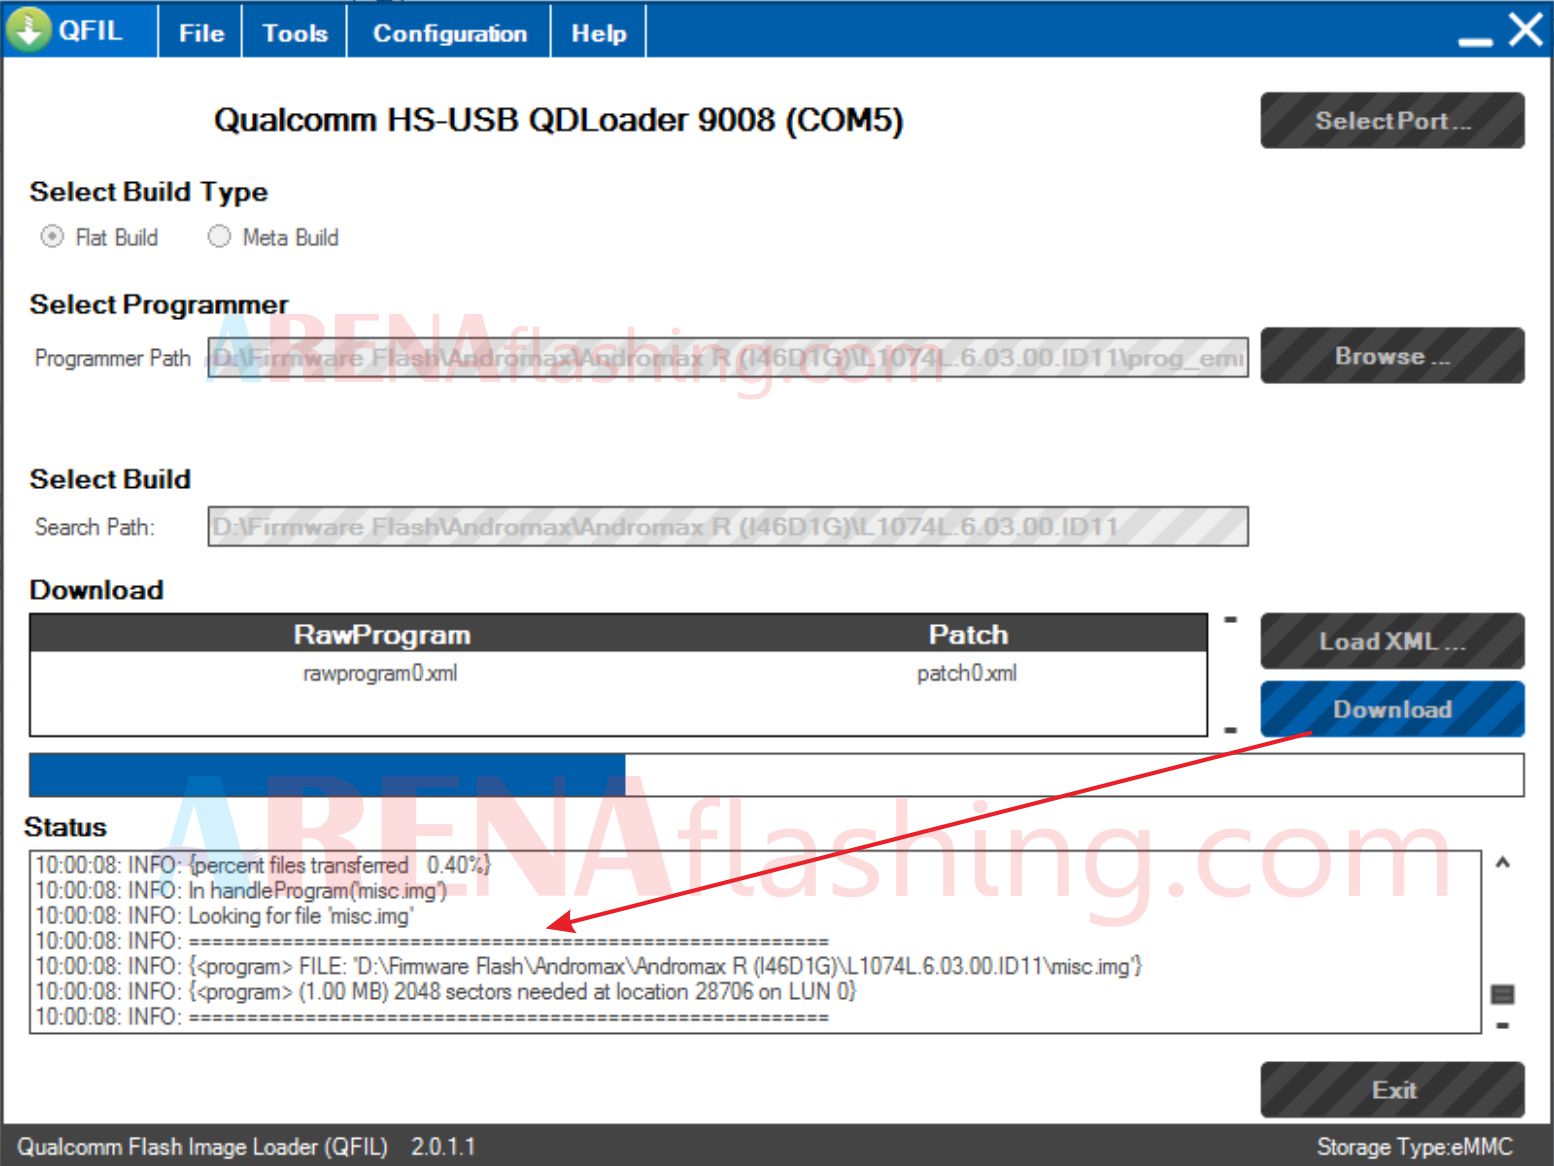Image resolution: width=1554 pixels, height=1166 pixels.
Task: Select the Meta Build radio button
Action: point(219,237)
